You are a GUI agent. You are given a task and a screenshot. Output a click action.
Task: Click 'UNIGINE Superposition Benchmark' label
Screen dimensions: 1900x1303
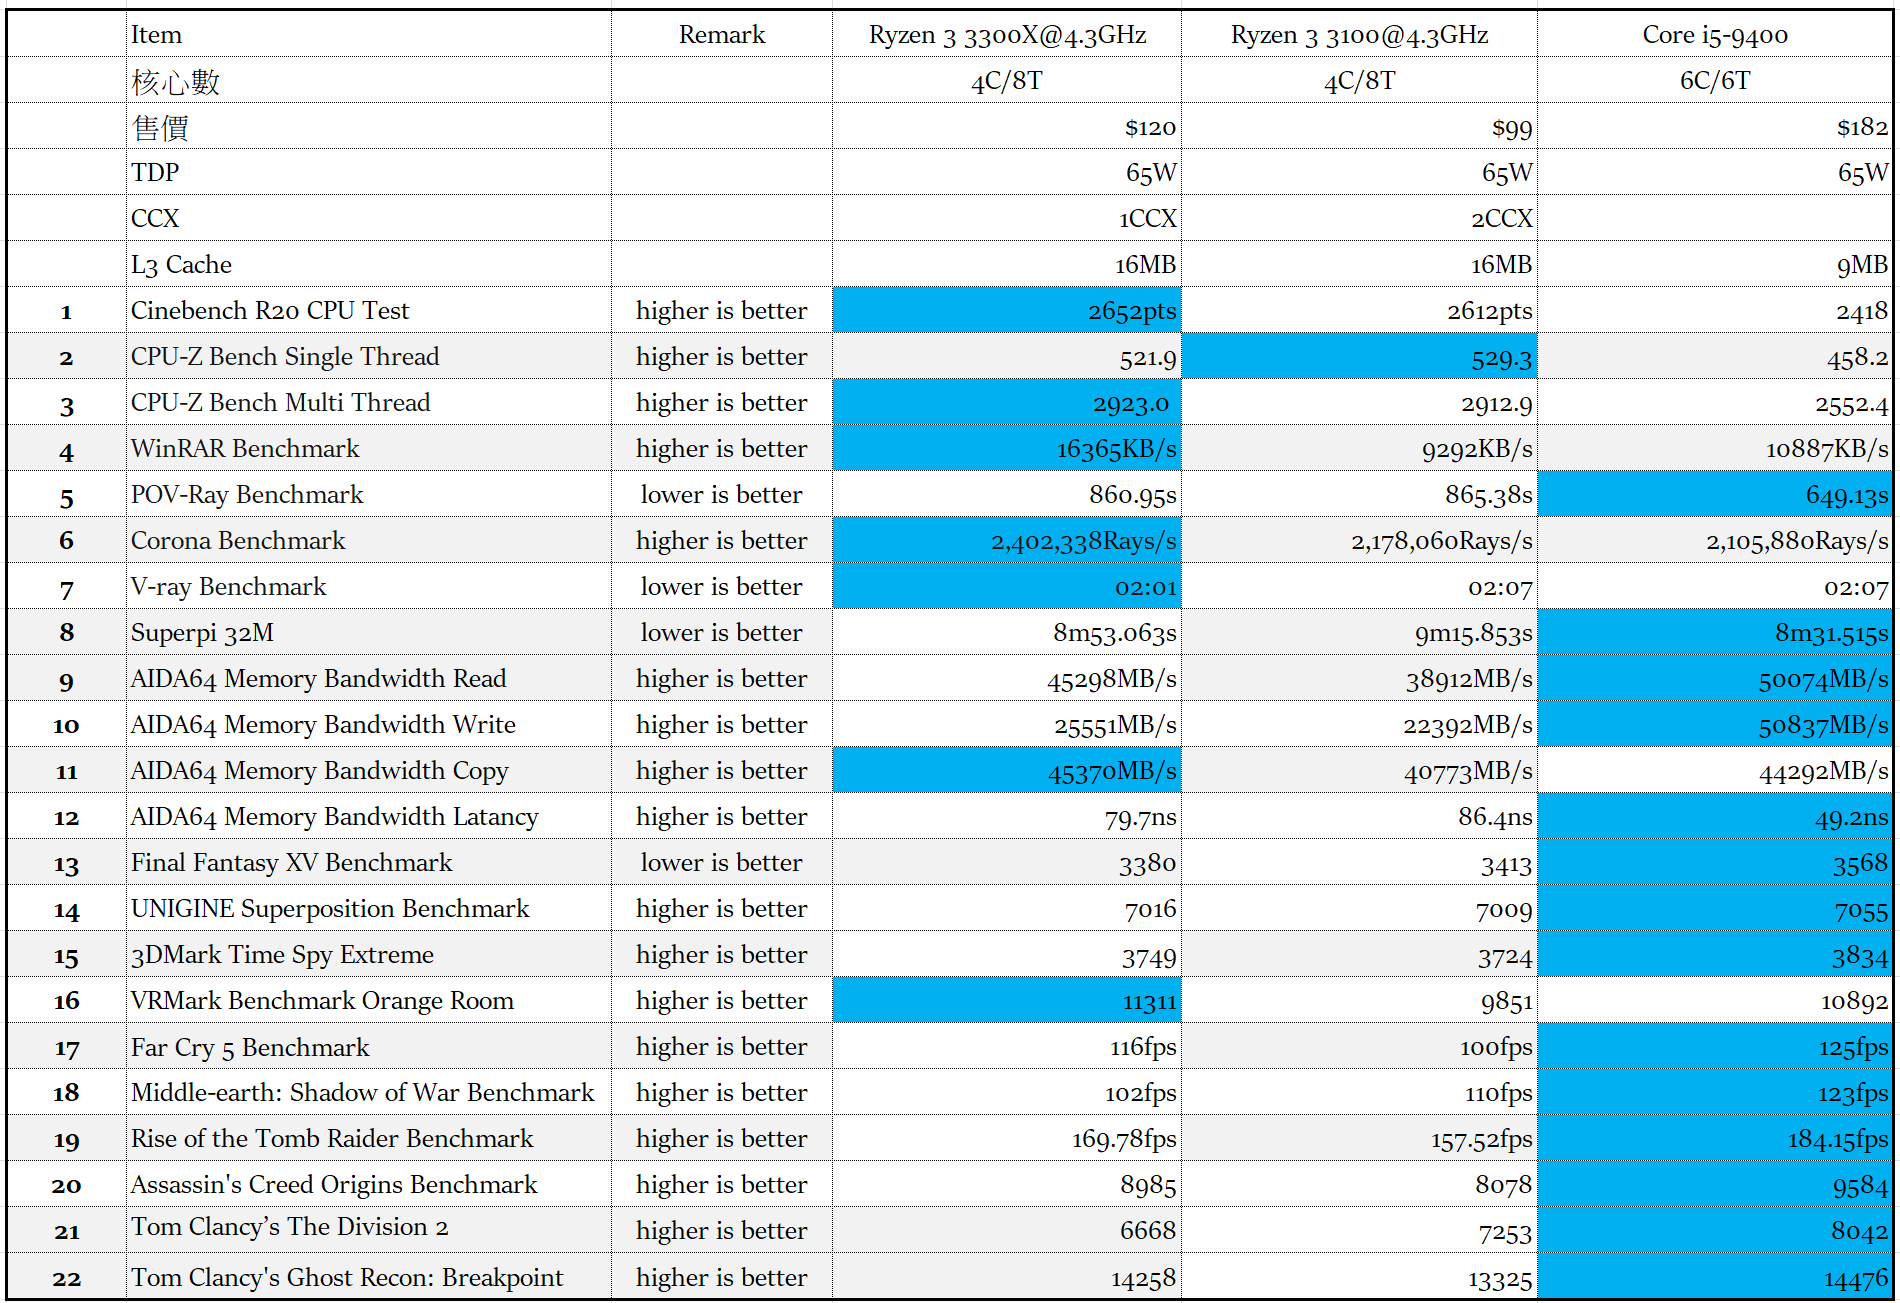tap(369, 908)
